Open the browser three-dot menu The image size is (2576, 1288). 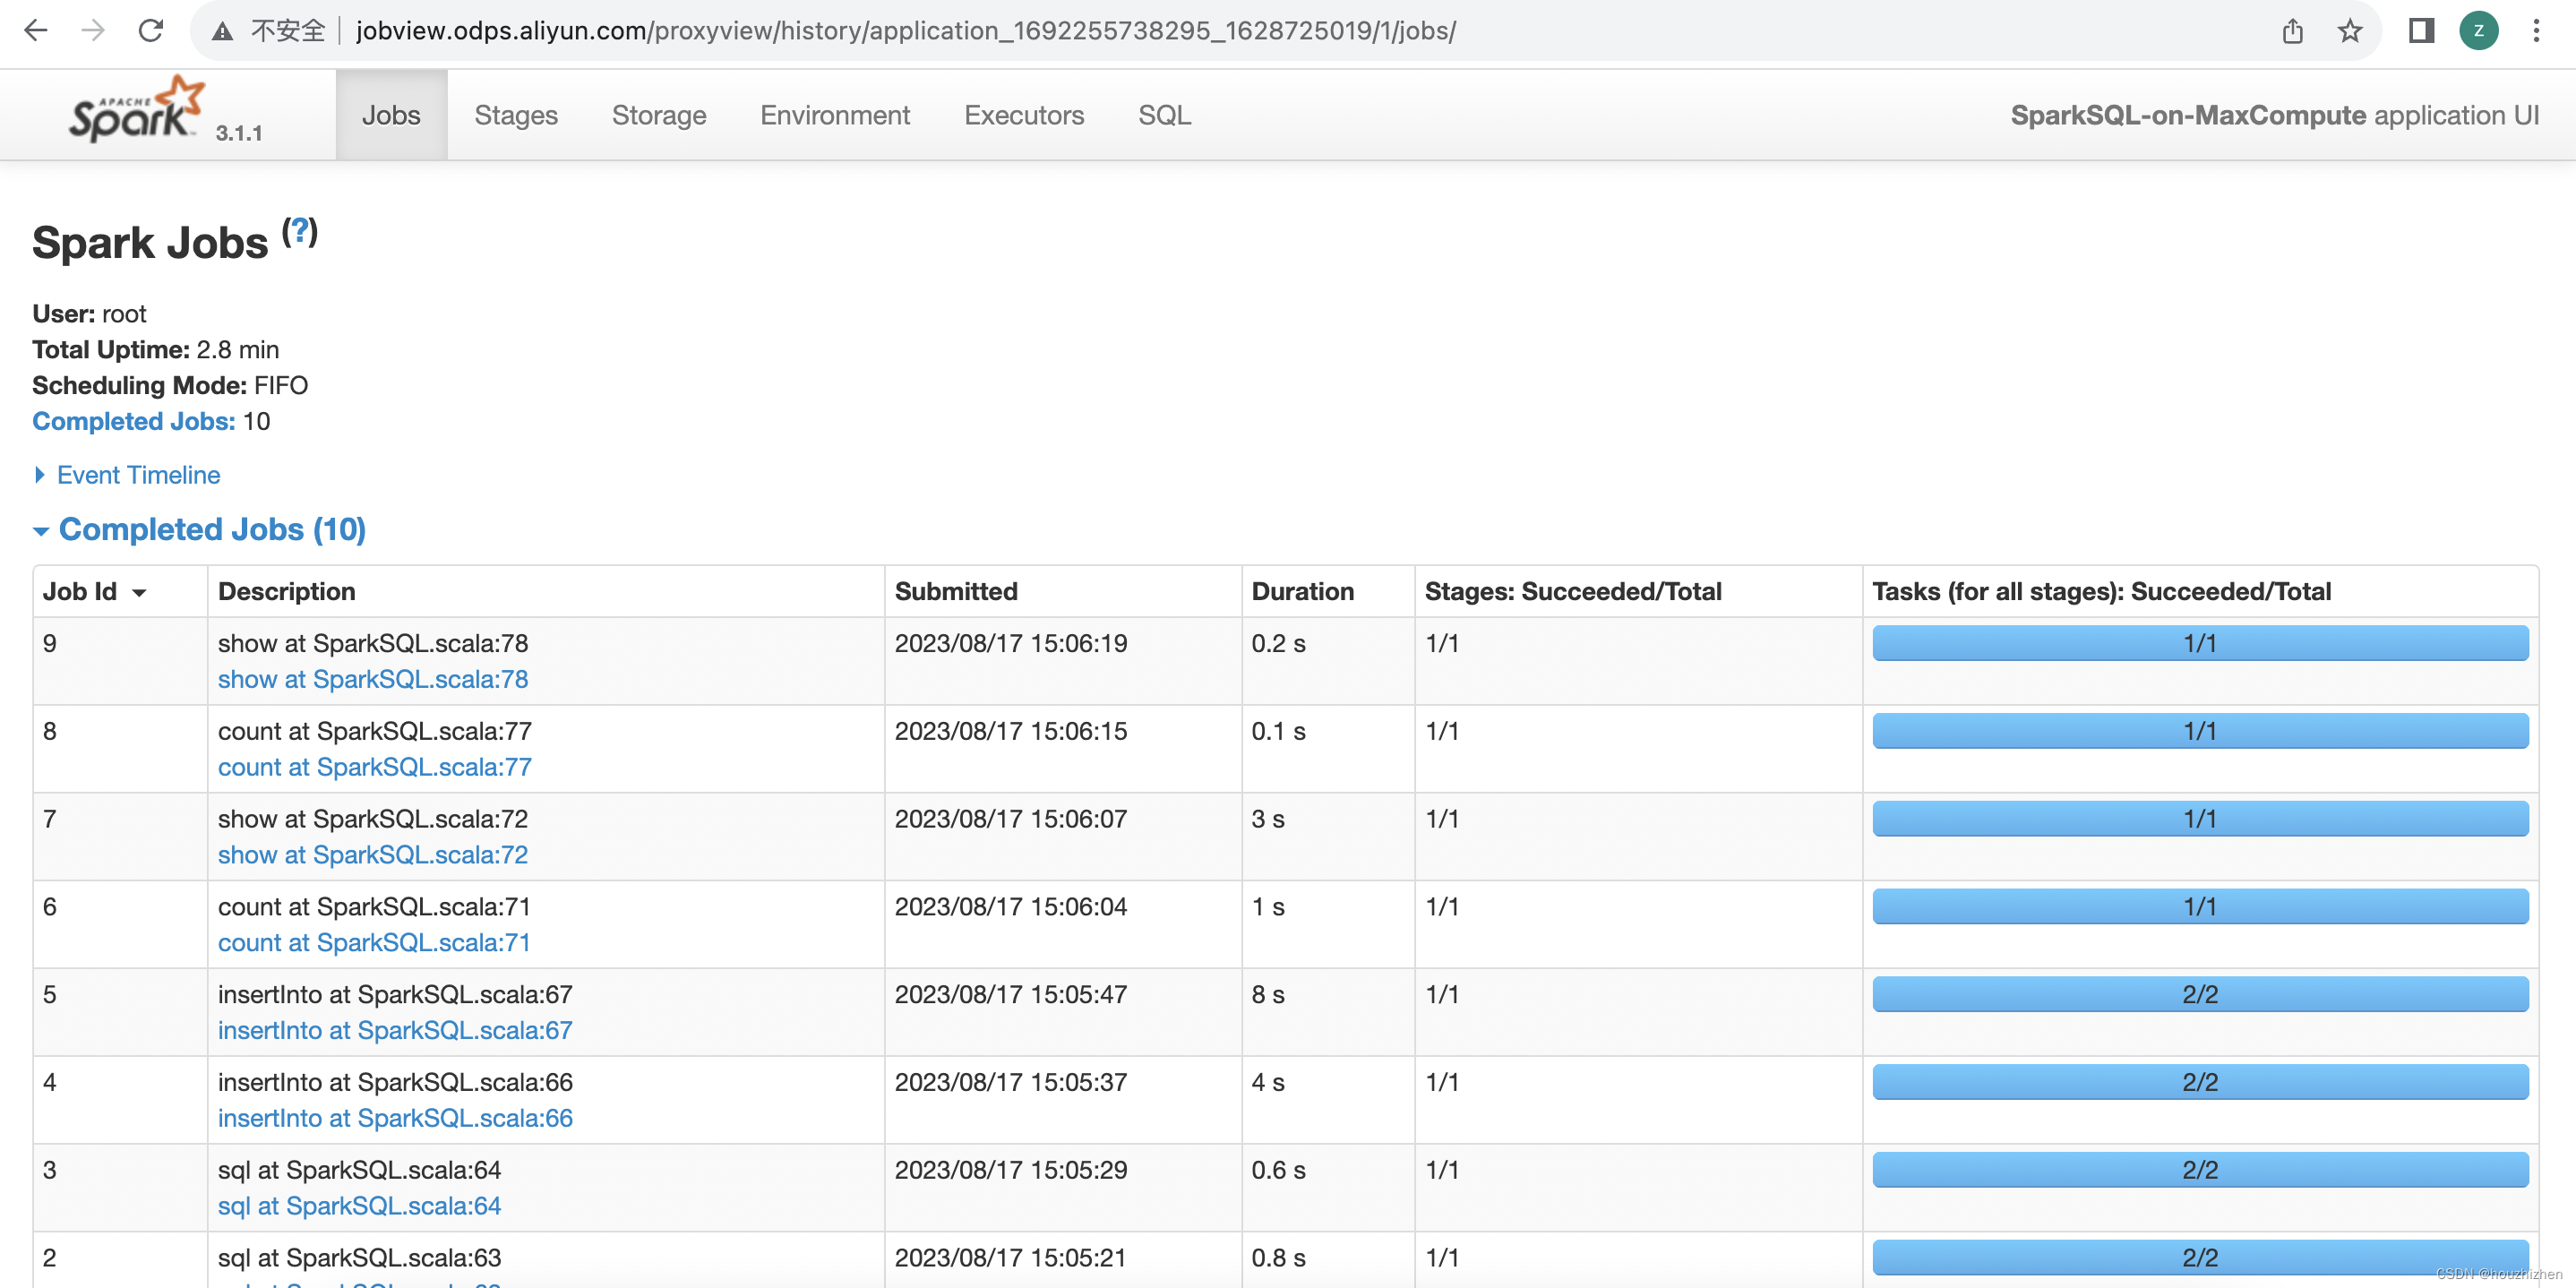(x=2536, y=31)
